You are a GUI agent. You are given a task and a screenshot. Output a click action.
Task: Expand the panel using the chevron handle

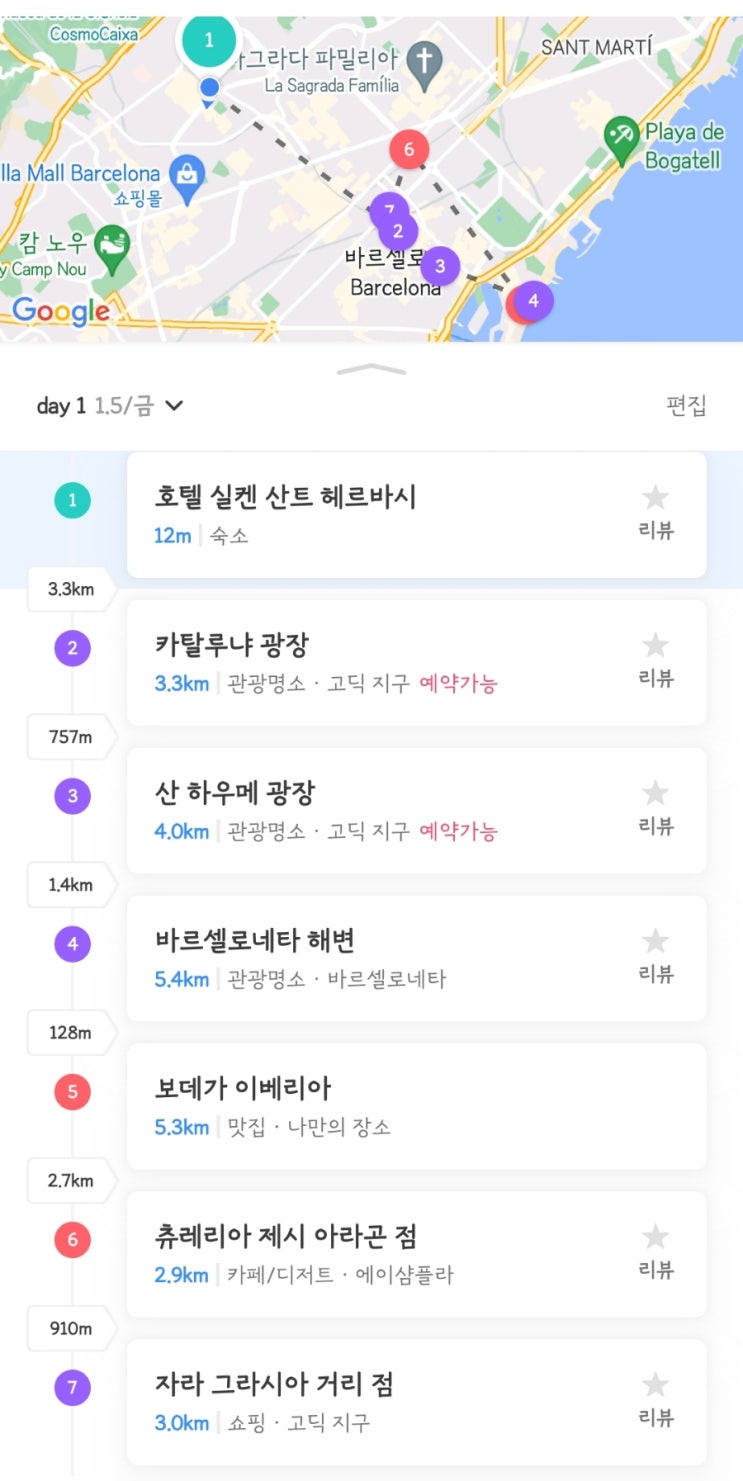tap(372, 369)
